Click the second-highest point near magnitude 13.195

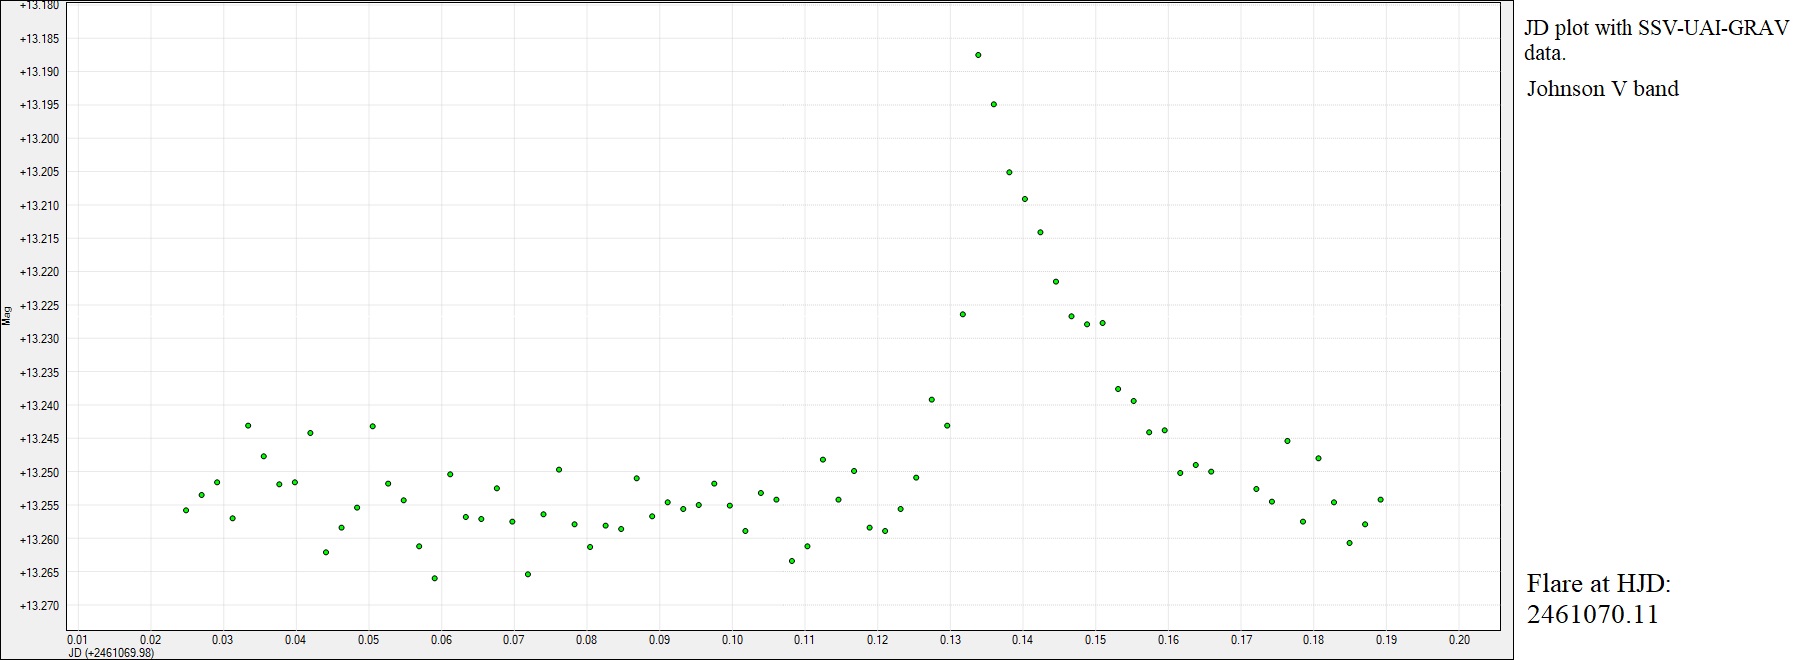pyautogui.click(x=993, y=104)
